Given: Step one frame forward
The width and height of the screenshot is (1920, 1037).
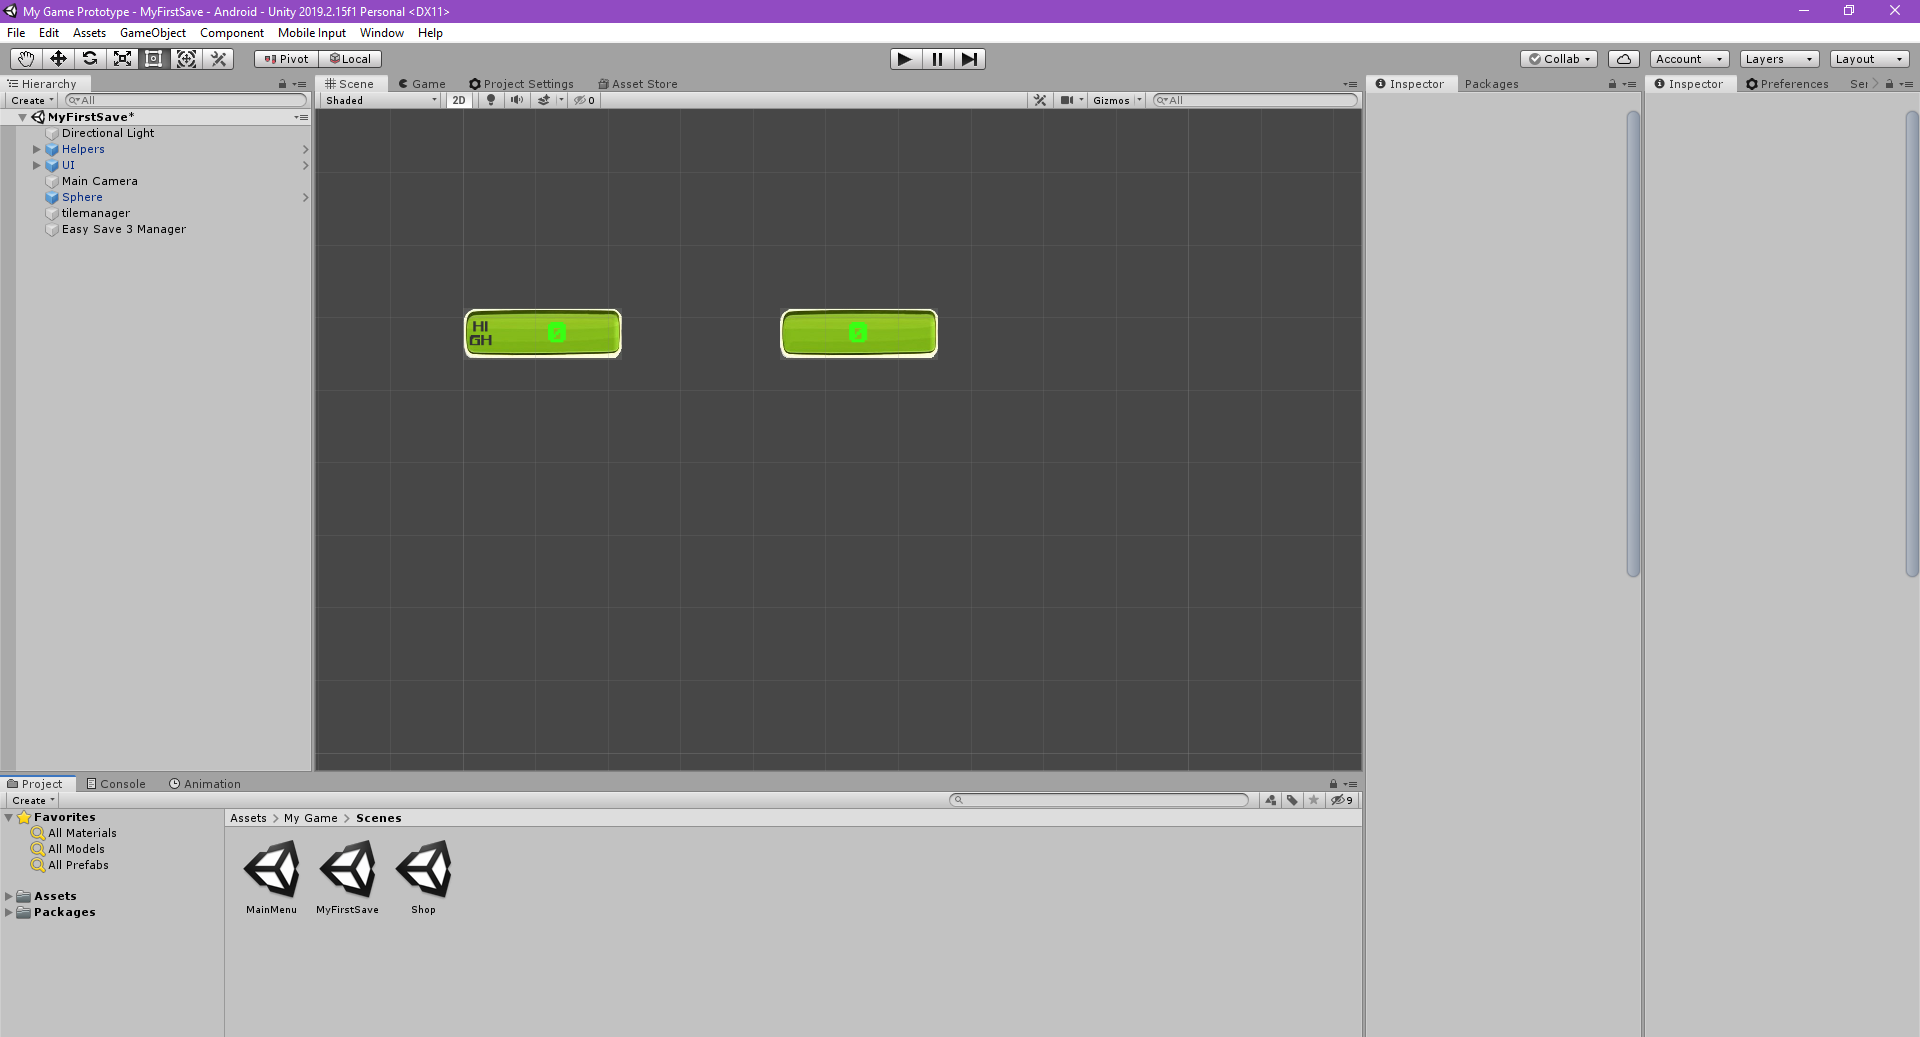Looking at the screenshot, I should click(969, 59).
